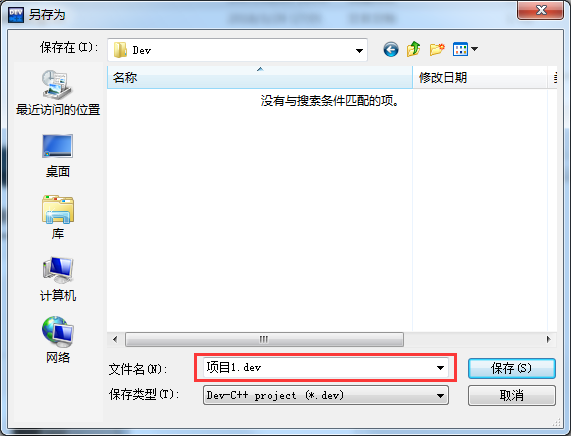Sort by the 名称 column header
The width and height of the screenshot is (571, 436).
(260, 77)
